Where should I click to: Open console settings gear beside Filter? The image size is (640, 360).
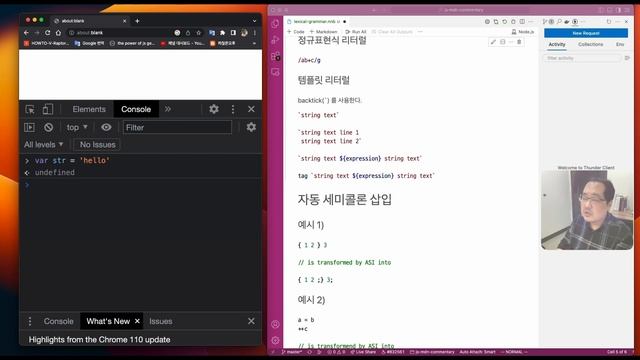point(251,127)
